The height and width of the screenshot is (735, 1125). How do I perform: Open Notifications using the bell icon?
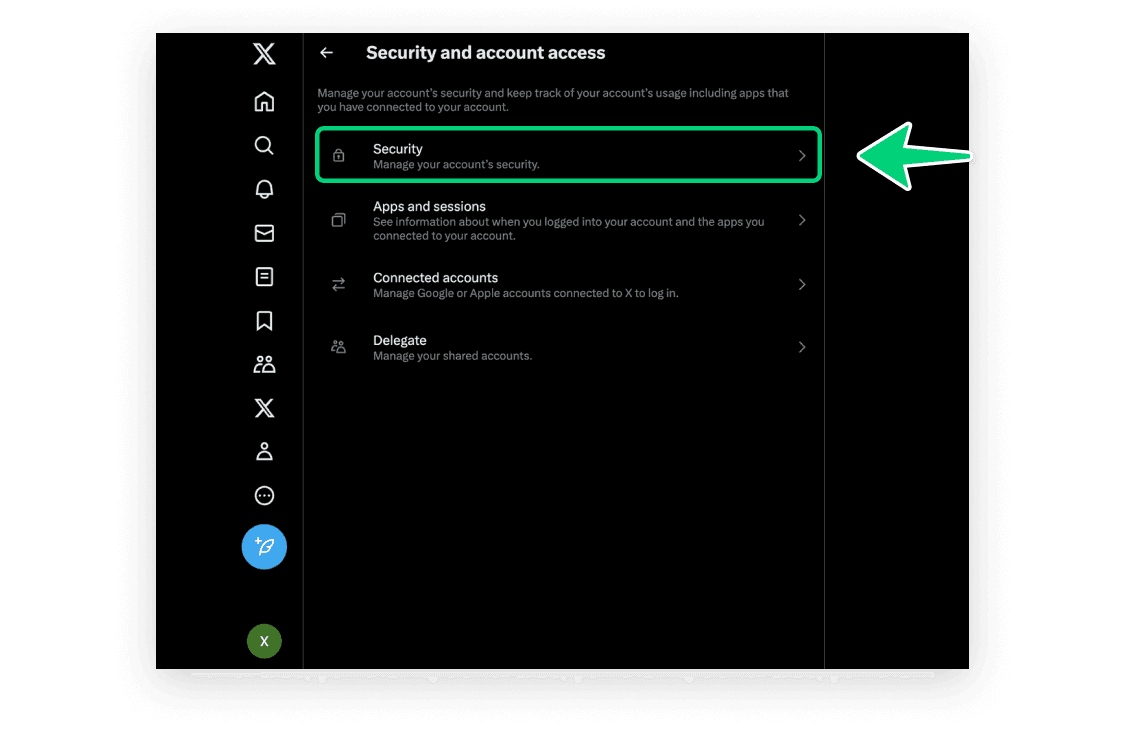tap(264, 189)
